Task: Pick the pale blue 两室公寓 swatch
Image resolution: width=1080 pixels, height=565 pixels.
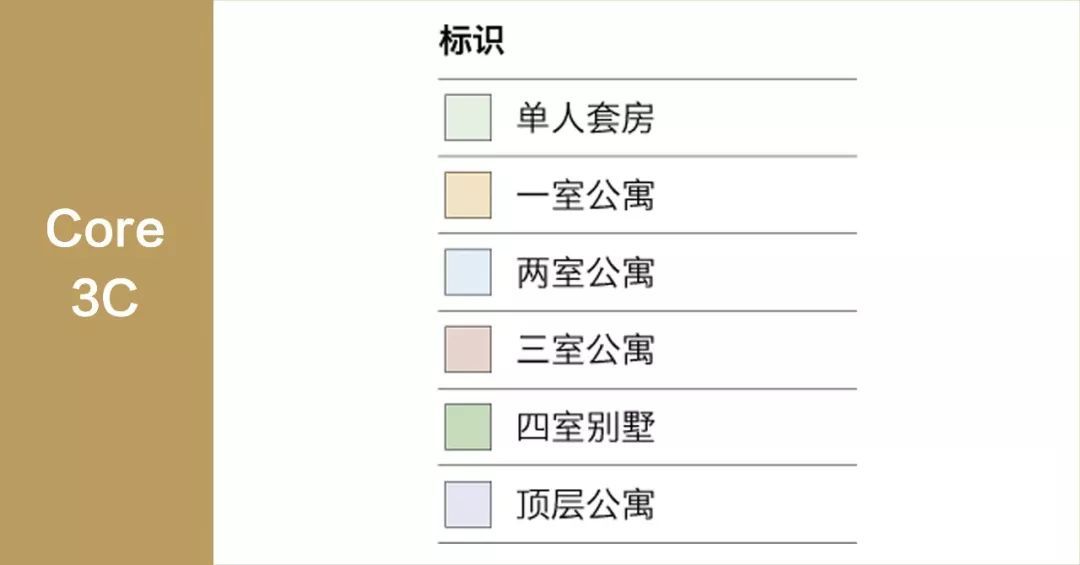Action: coord(468,272)
